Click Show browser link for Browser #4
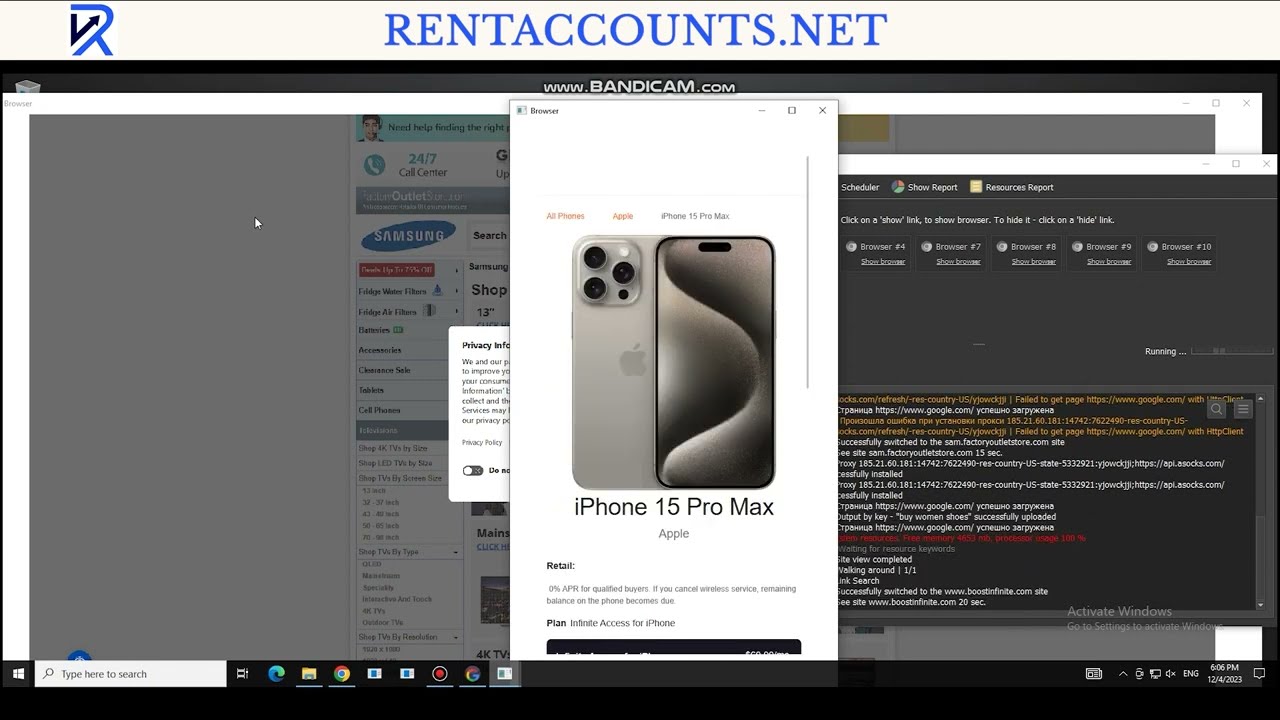This screenshot has height=720, width=1280. 883,262
